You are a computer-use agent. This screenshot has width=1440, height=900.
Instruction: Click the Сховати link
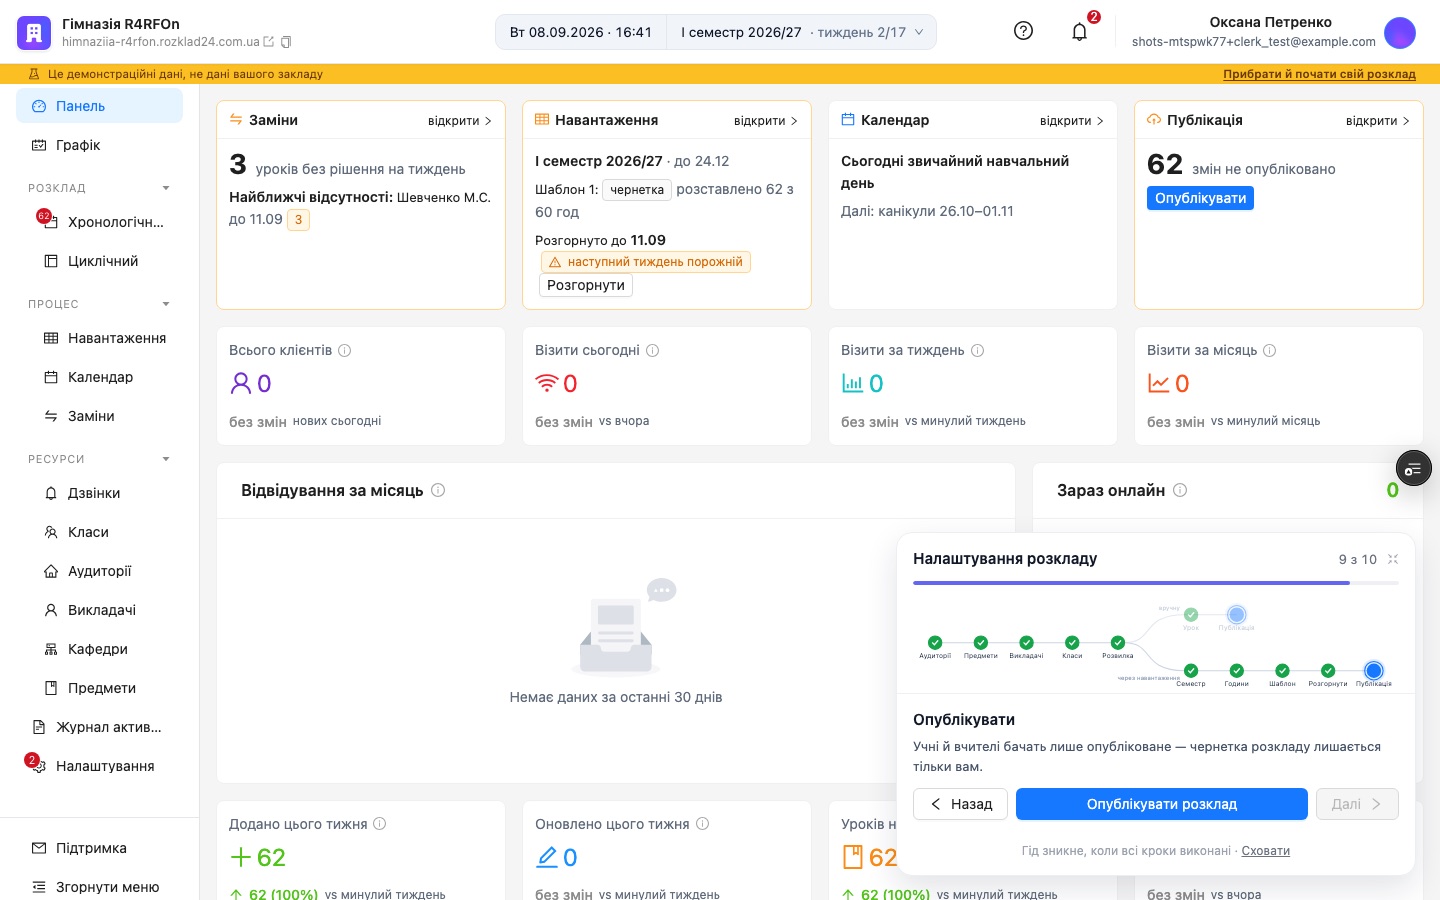[x=1266, y=851]
